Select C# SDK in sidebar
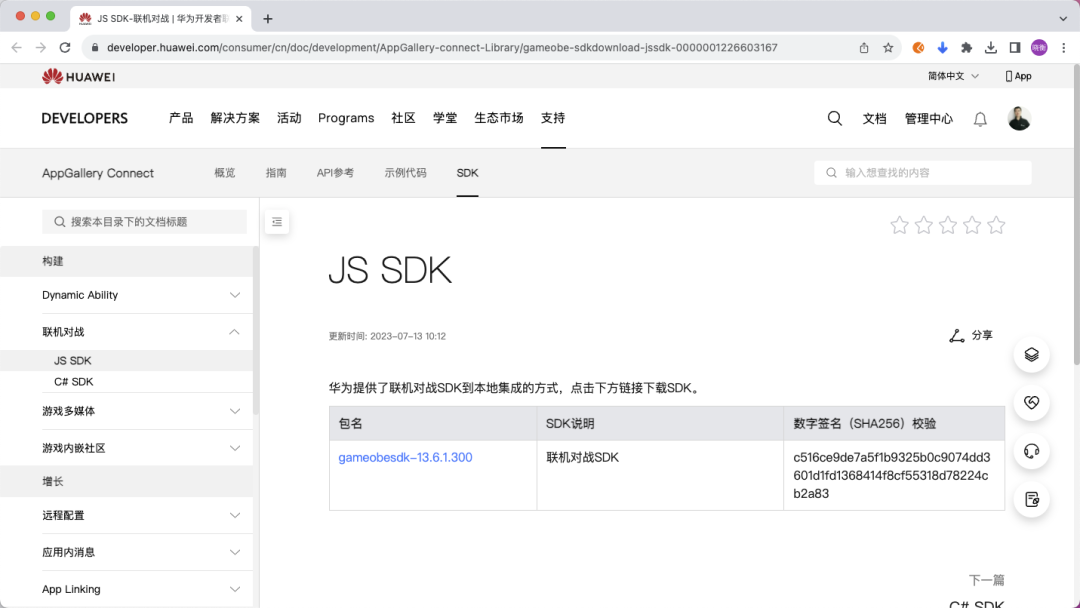This screenshot has height=608, width=1080. coord(74,382)
